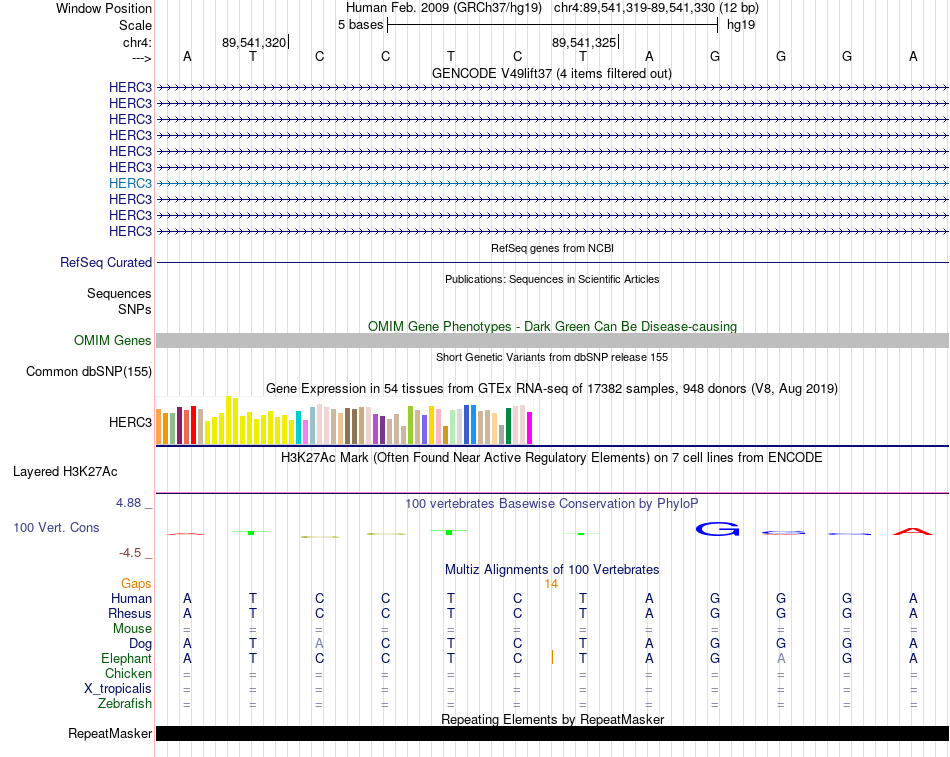
Task: Click the magenta bar in GTEx expression chart
Action: 530,428
